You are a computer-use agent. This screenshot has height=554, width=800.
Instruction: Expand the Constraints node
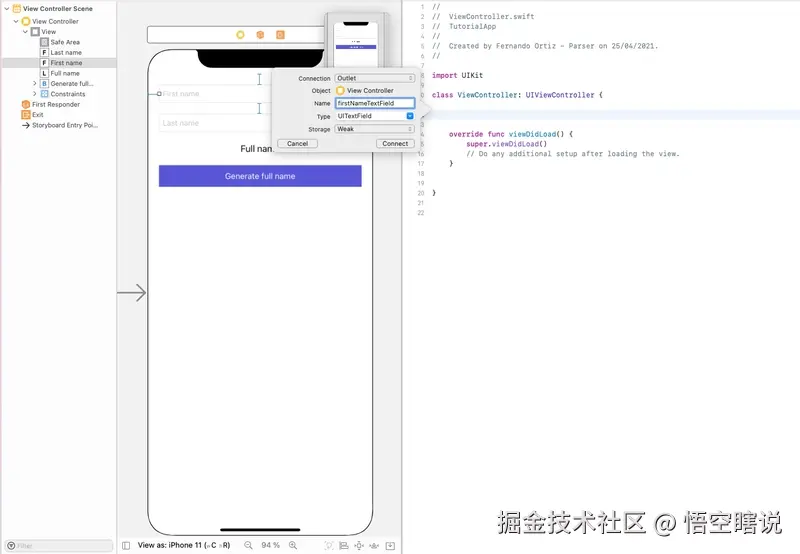pyautogui.click(x=35, y=94)
